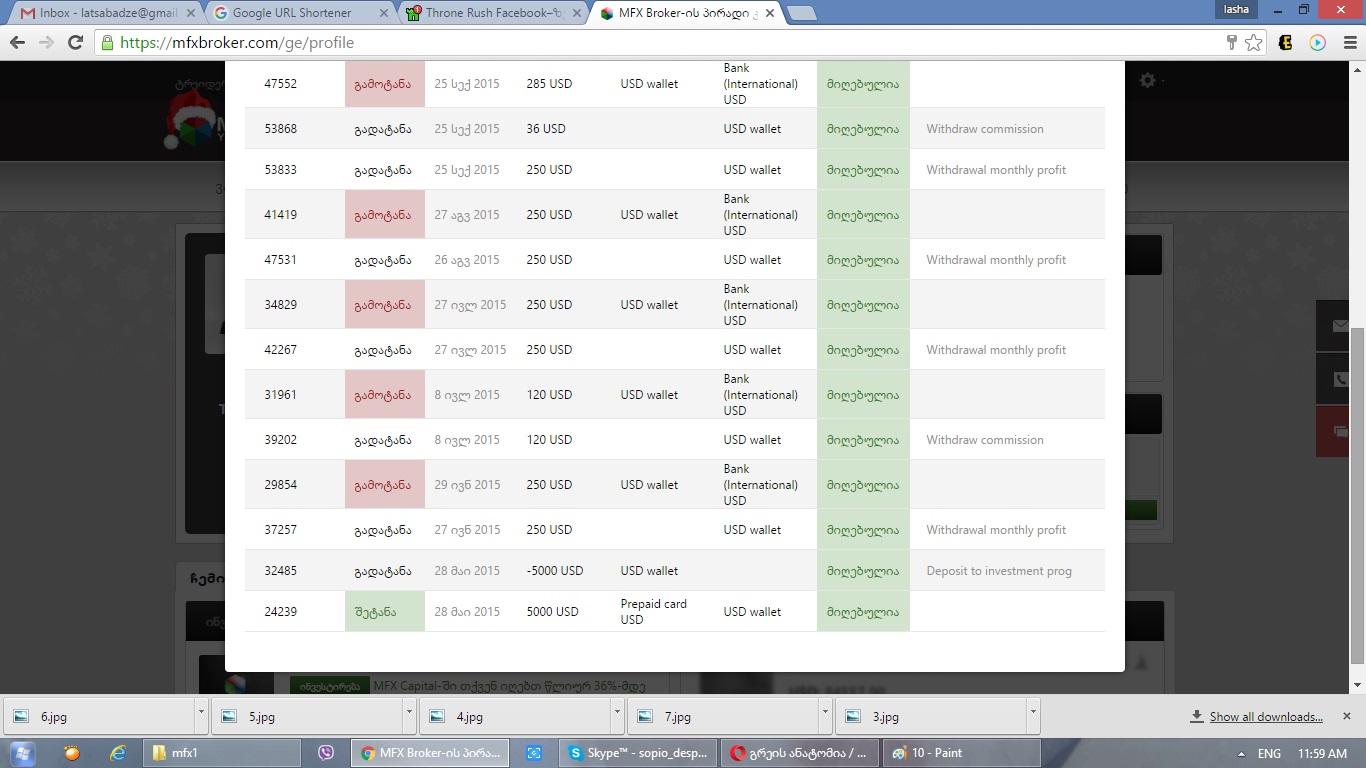Expand options for the 7.jpg download
This screenshot has width=1366, height=768.
tap(825, 716)
